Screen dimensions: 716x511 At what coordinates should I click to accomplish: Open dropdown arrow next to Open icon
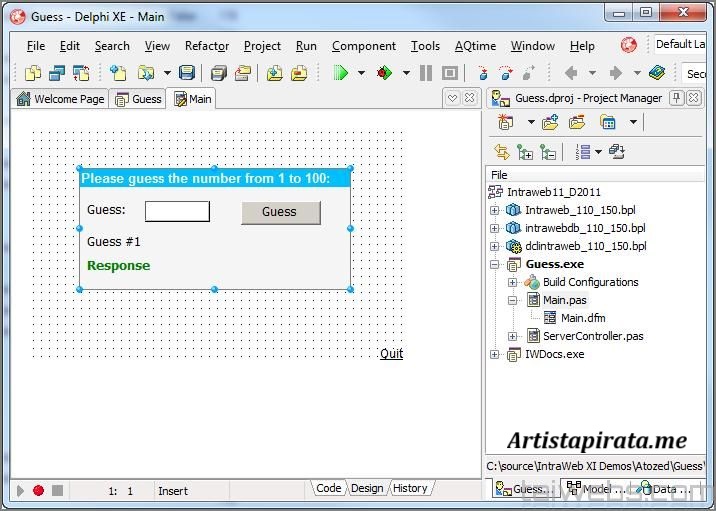pyautogui.click(x=167, y=73)
